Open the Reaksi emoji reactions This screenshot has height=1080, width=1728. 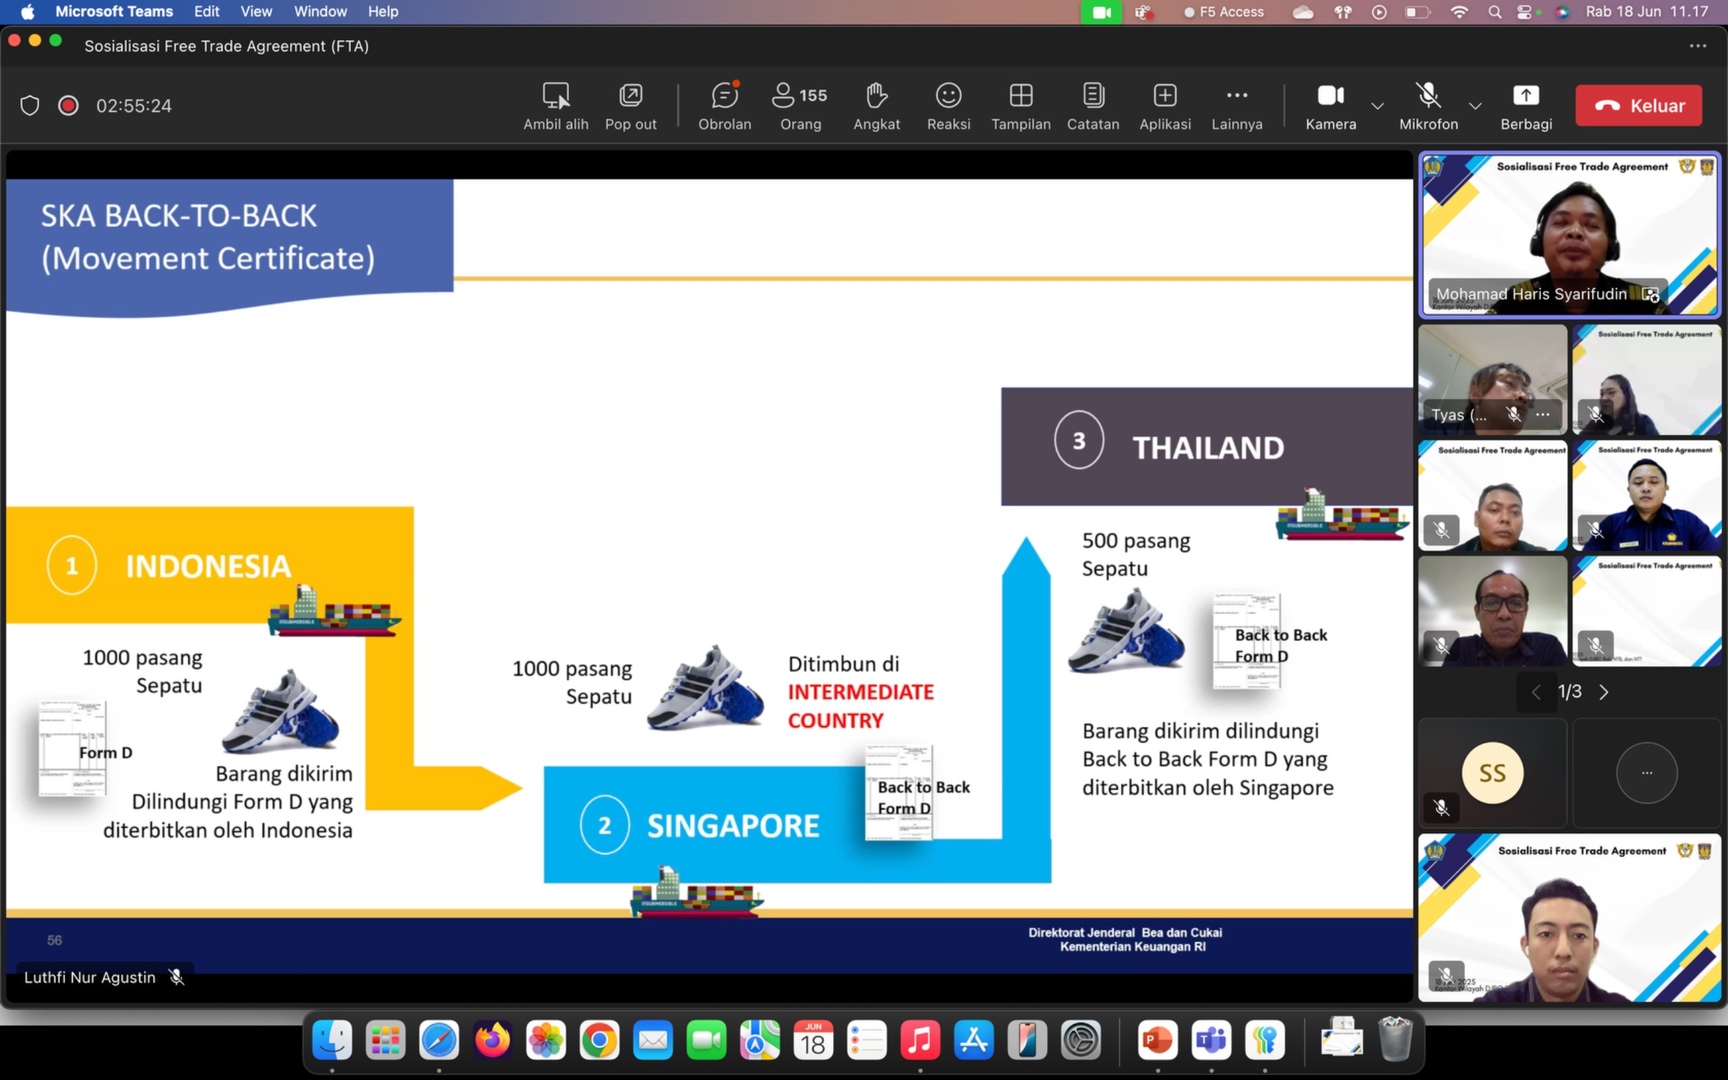pyautogui.click(x=948, y=96)
